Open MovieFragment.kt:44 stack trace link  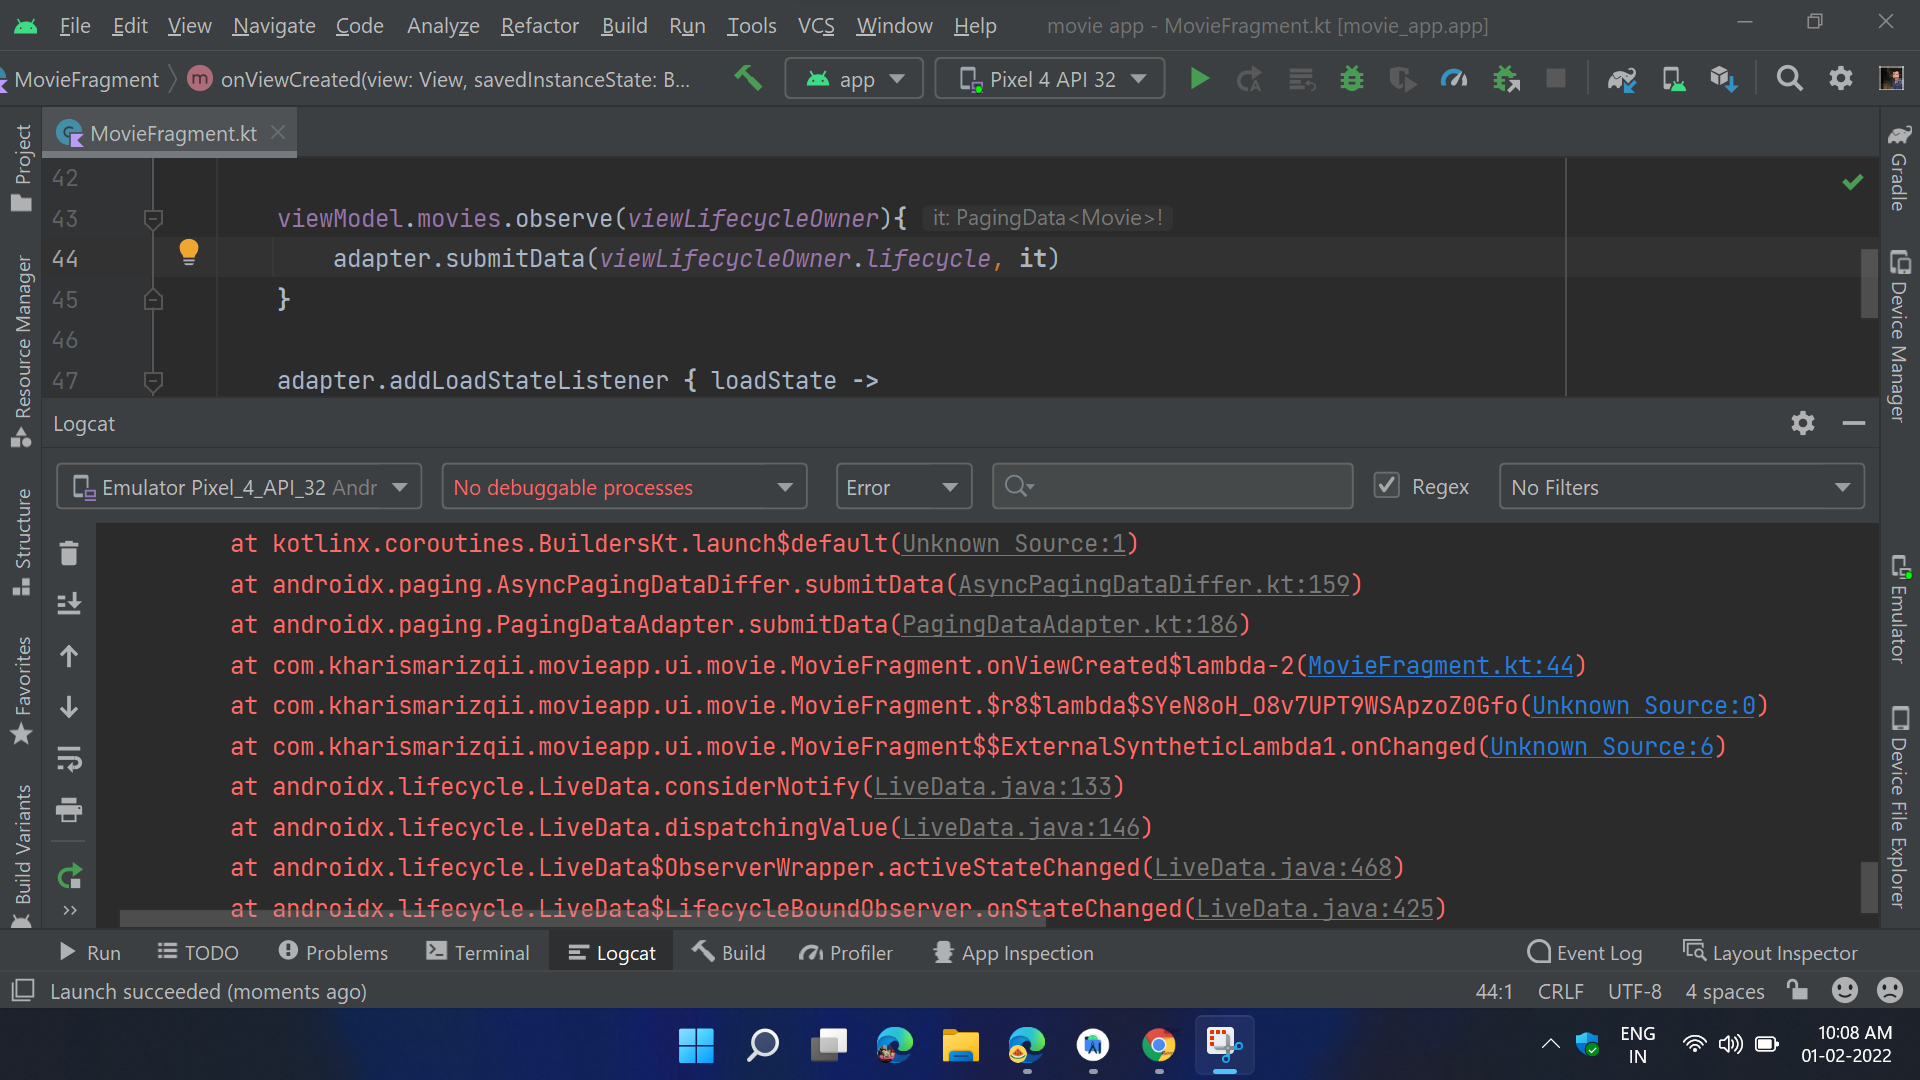tap(1440, 665)
